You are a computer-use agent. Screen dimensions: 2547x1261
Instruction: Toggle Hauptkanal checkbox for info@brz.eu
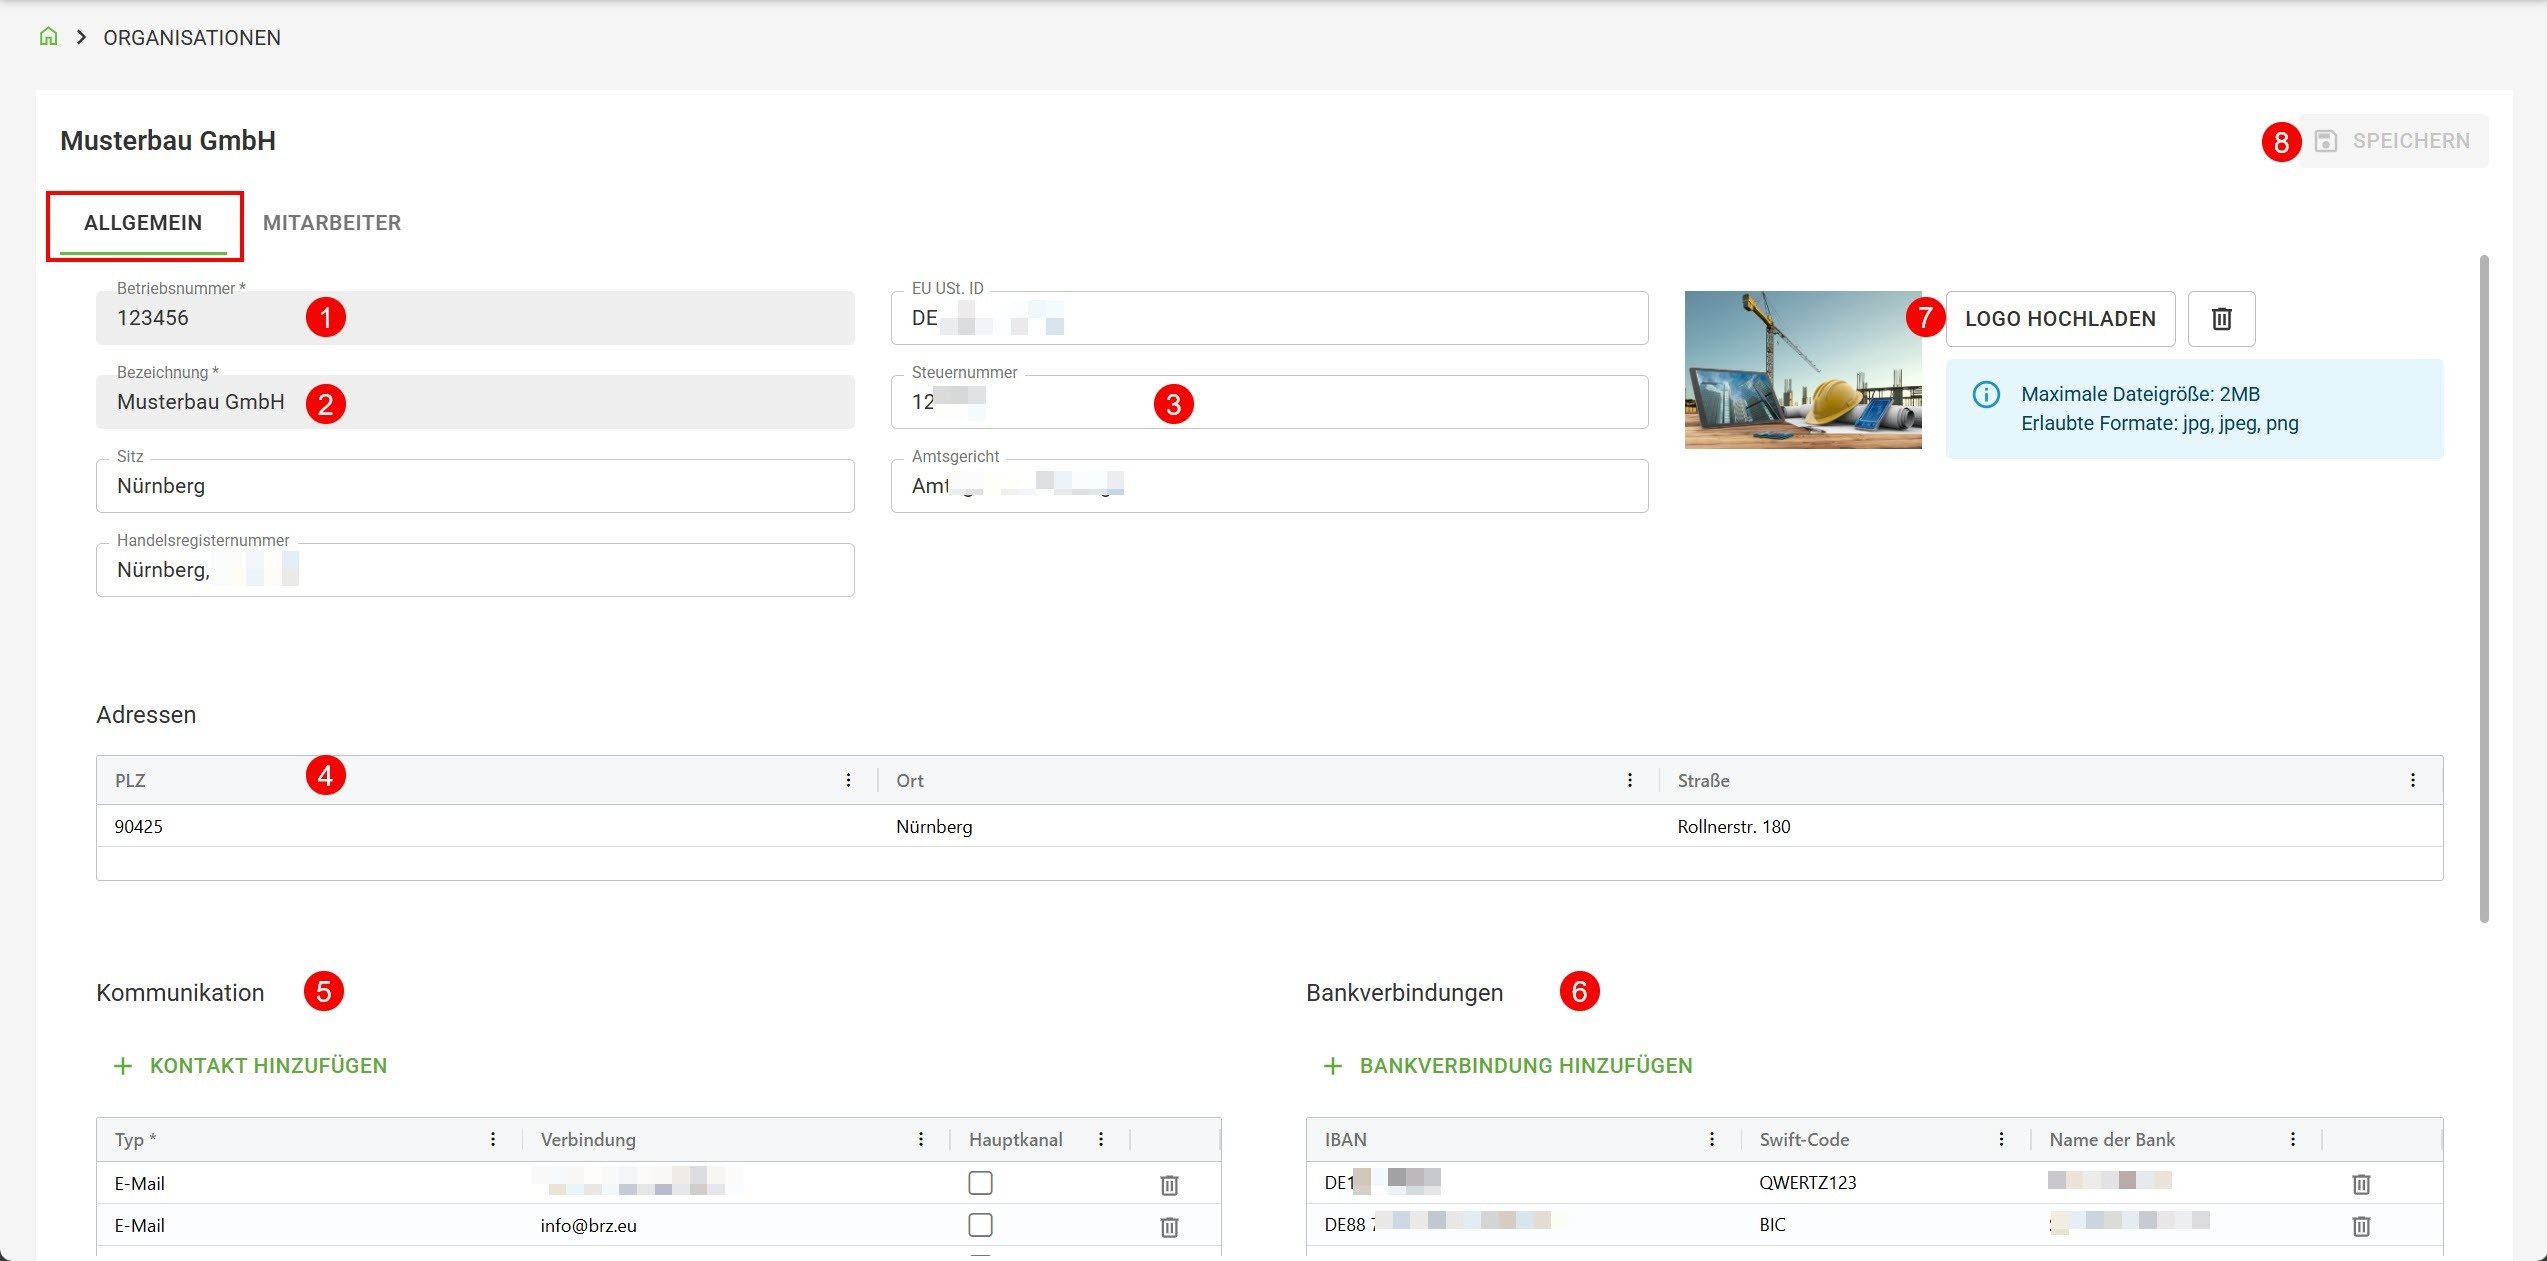coord(980,1225)
